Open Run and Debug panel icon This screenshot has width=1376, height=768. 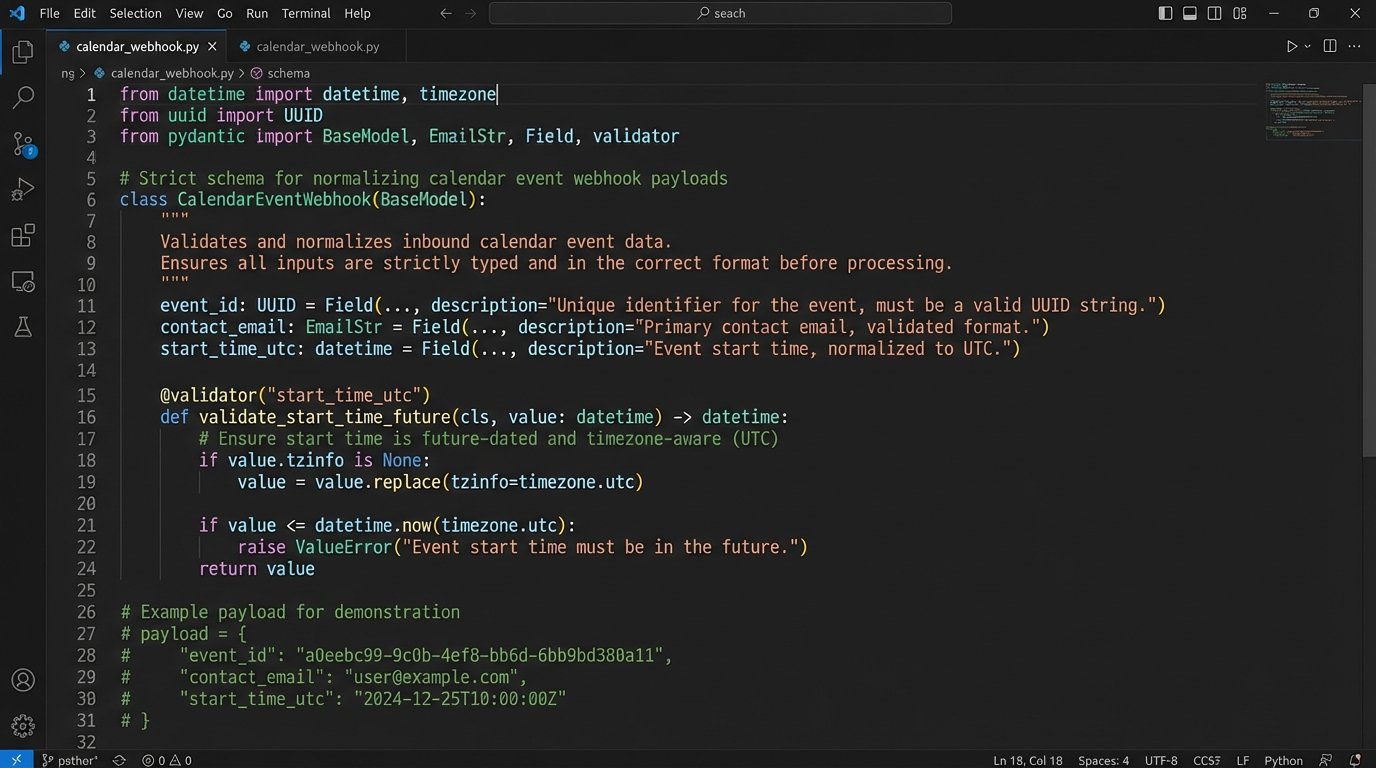point(22,189)
